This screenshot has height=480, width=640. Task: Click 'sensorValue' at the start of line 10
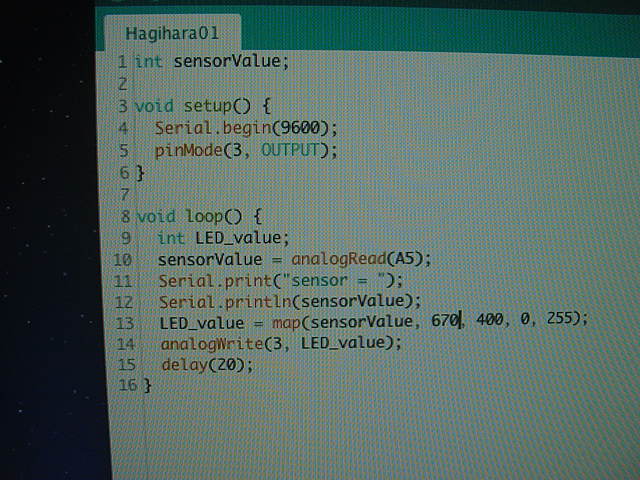tap(210, 260)
